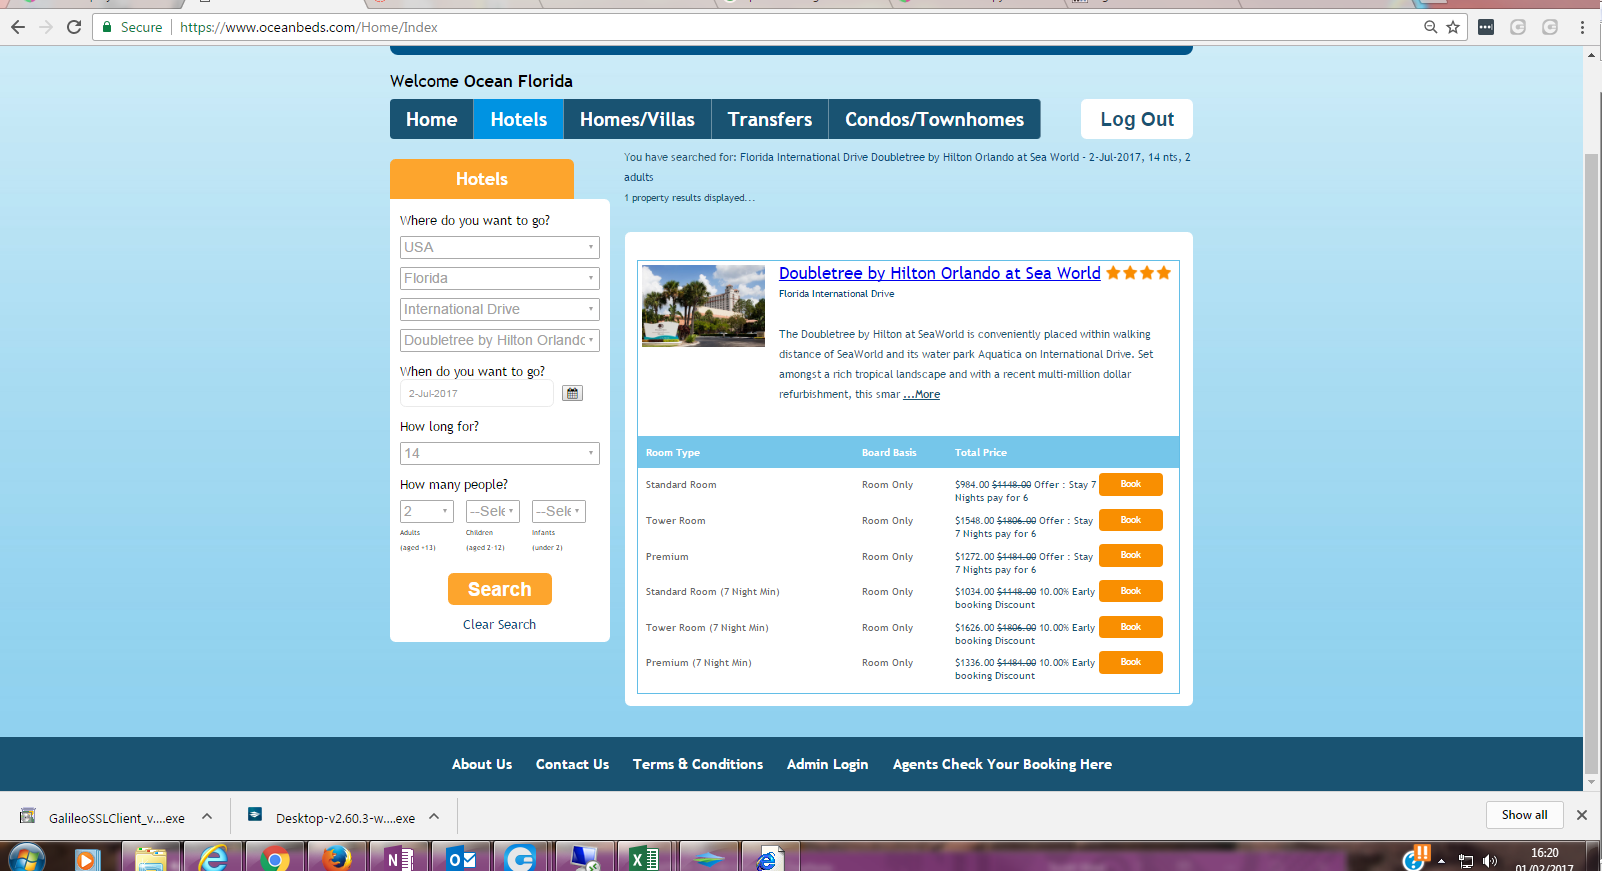The image size is (1602, 871).
Task: Open OneNote from the taskbar
Action: (398, 858)
